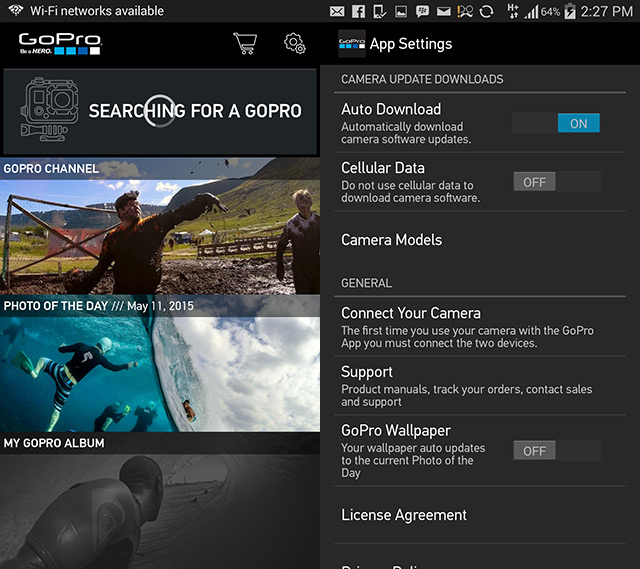View the surfer album cover image

coord(160,511)
